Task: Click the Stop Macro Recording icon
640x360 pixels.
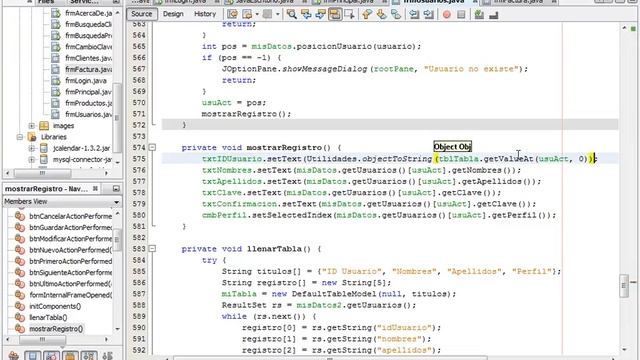Action: click(x=461, y=15)
